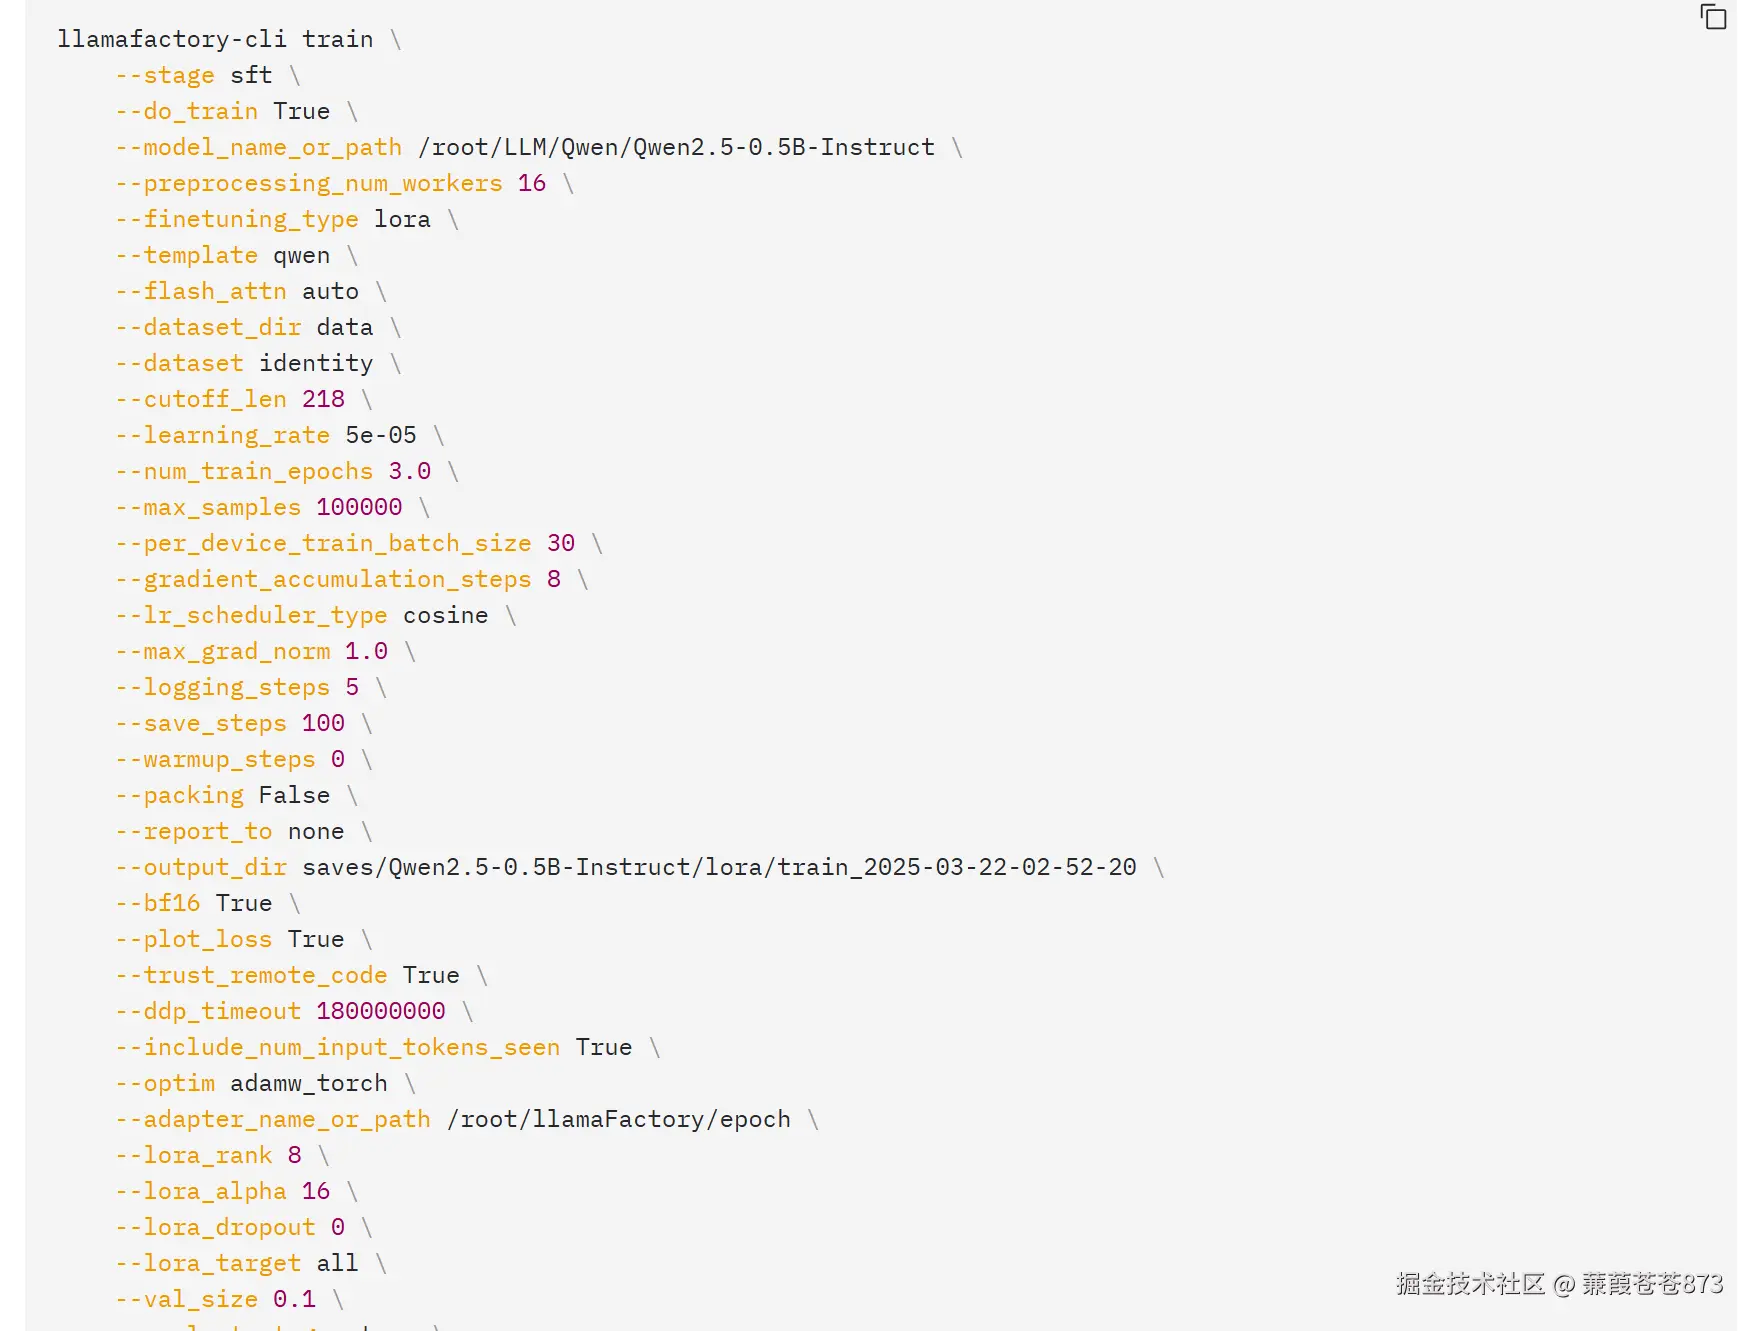
Task: Click the identity dataset value
Action: [x=316, y=363]
